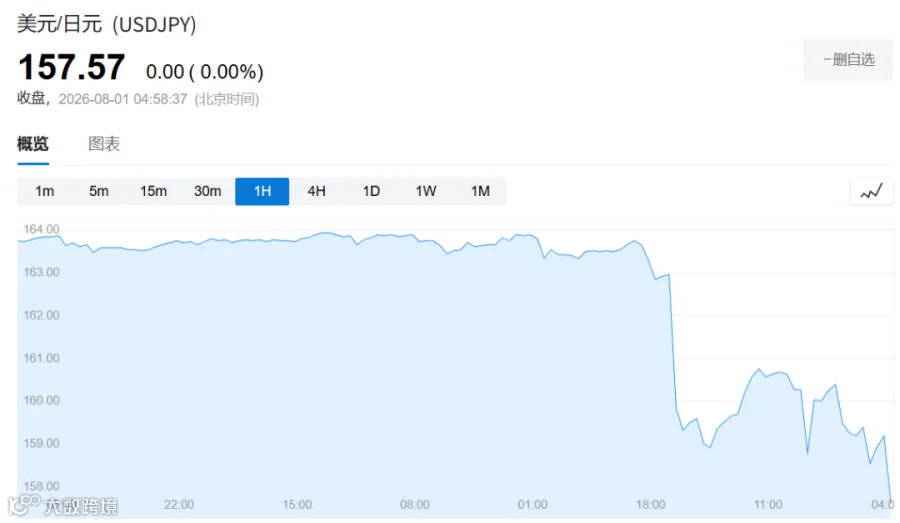Choose the 30m interval
900x523 pixels.
tap(207, 191)
